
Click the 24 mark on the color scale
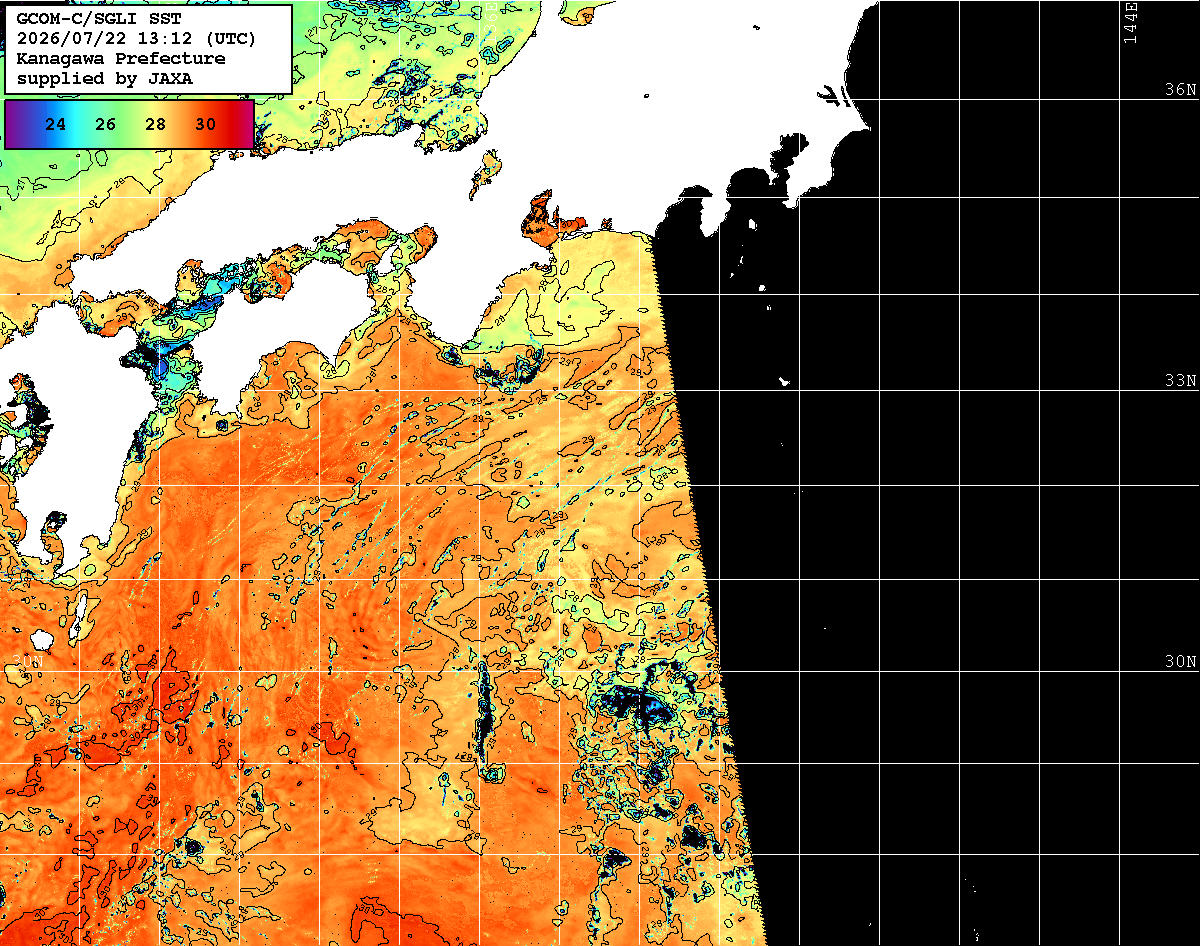click(56, 124)
